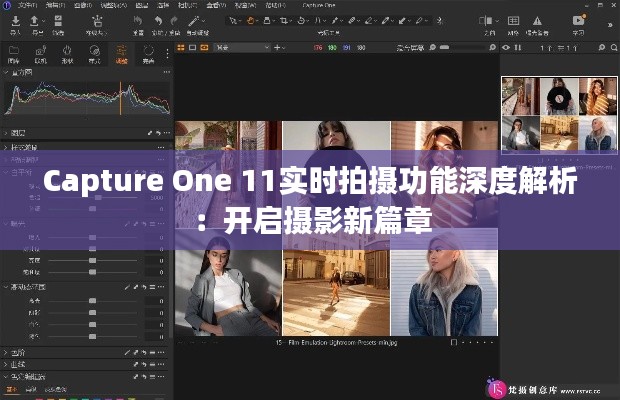Click the reset arrow in High Dynamic Range header
Image resolution: width=620 pixels, height=400 pixels.
point(144,287)
